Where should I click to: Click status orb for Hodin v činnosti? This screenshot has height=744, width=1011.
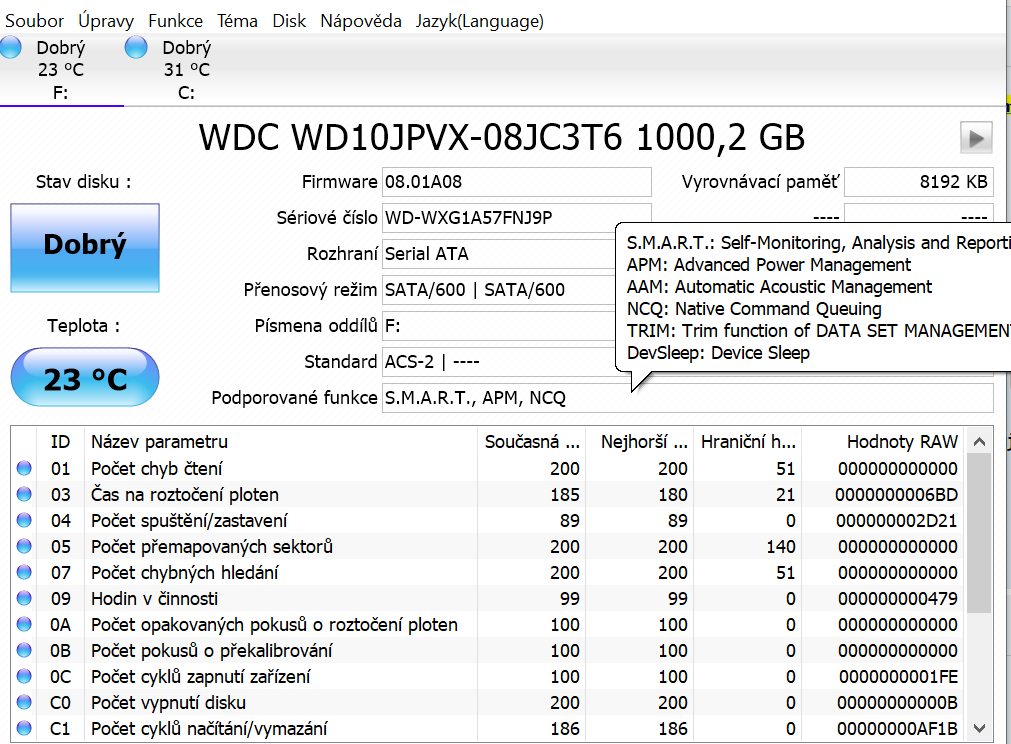(24, 599)
